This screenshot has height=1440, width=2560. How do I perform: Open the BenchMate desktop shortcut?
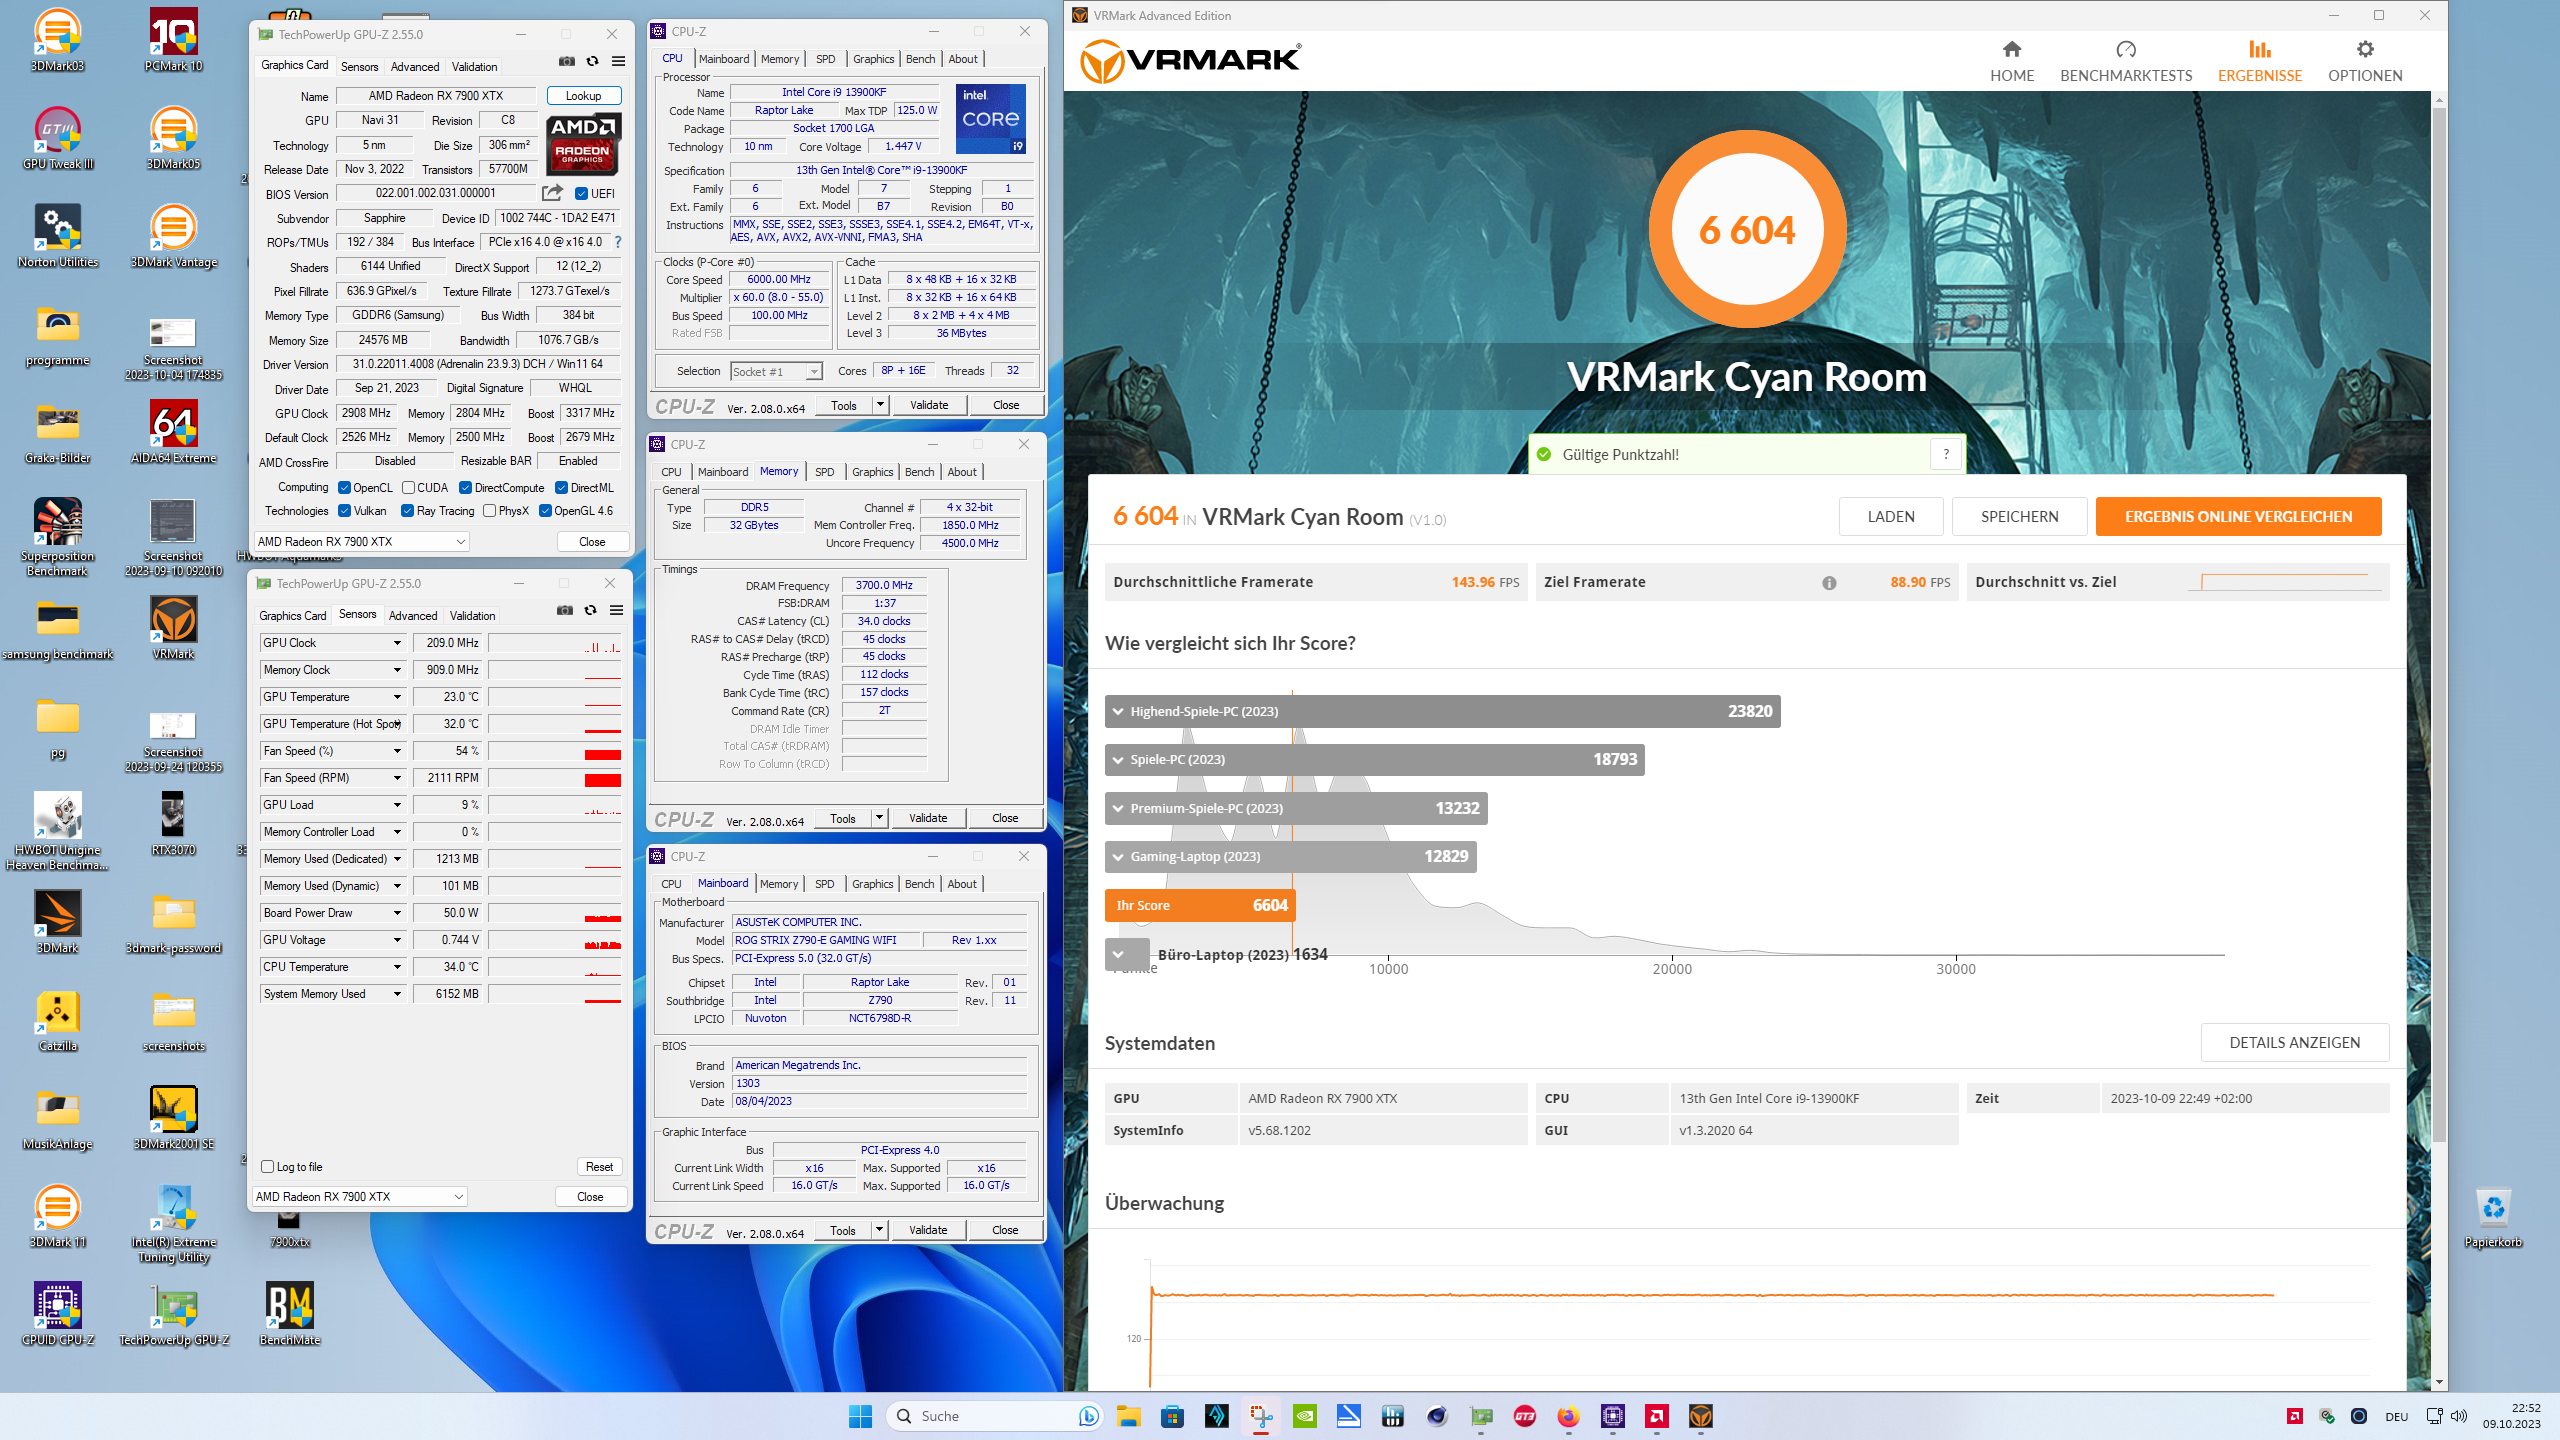click(x=290, y=1314)
